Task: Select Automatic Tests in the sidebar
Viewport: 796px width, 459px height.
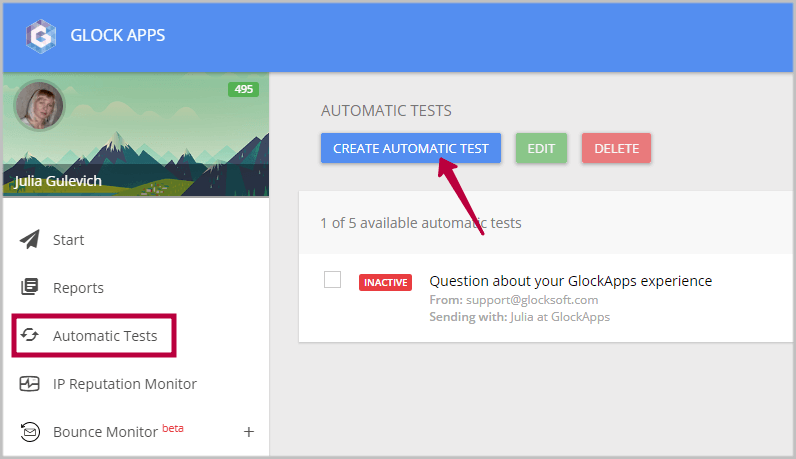Action: tap(105, 336)
